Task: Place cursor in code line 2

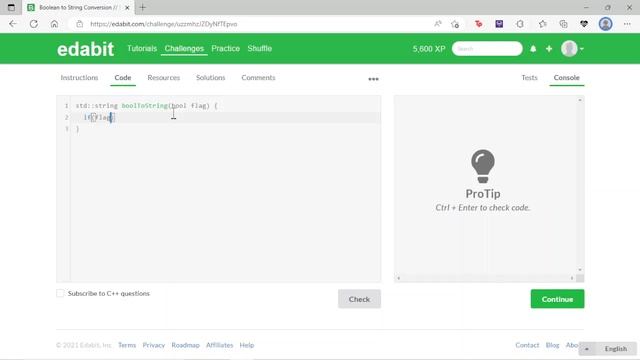Action: (225, 118)
